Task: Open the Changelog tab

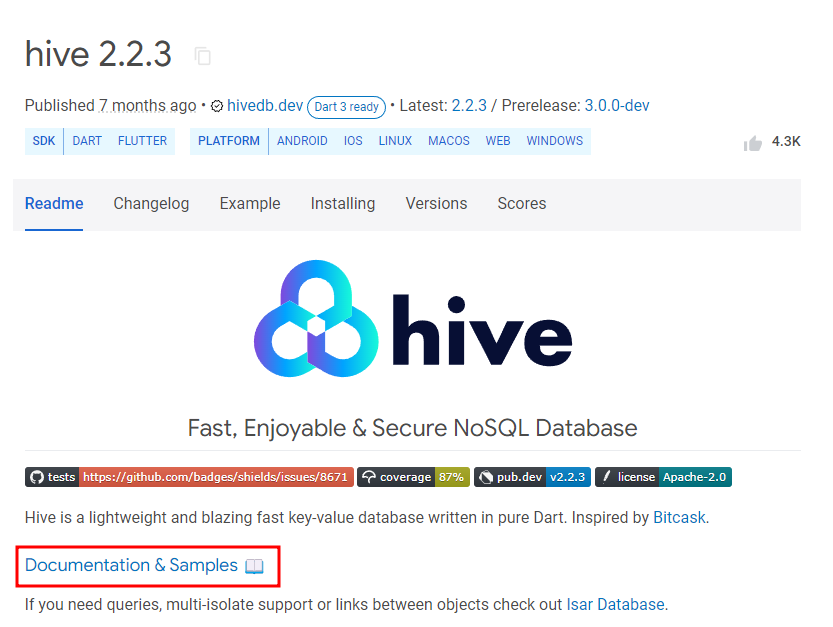Action: [x=151, y=204]
